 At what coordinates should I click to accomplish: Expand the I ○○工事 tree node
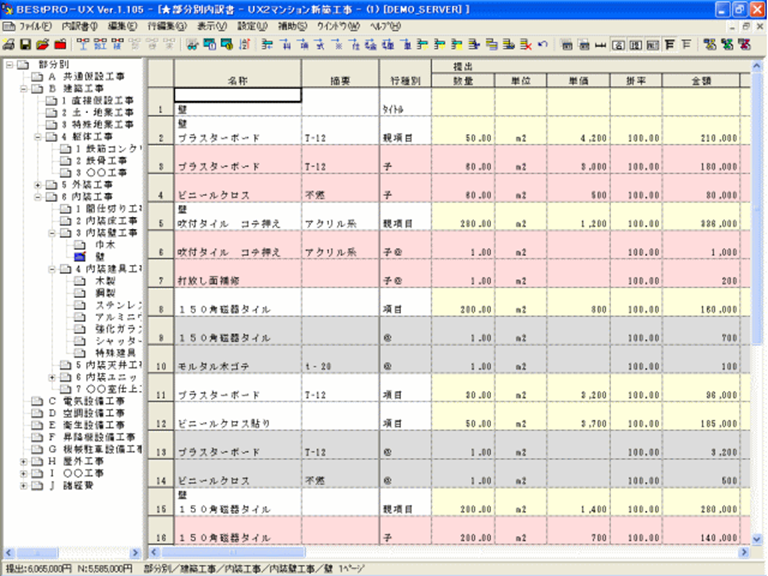(23, 473)
